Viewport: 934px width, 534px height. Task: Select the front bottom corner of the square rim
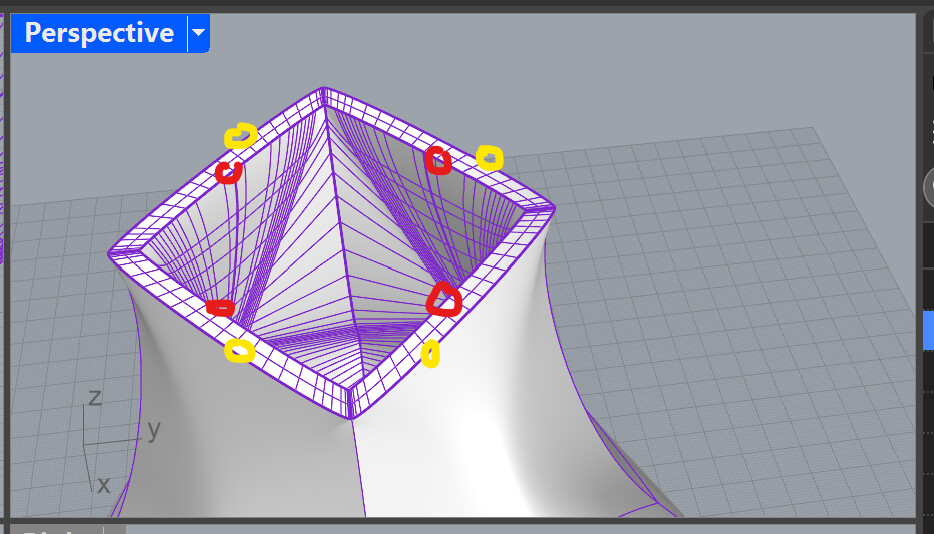(x=350, y=405)
